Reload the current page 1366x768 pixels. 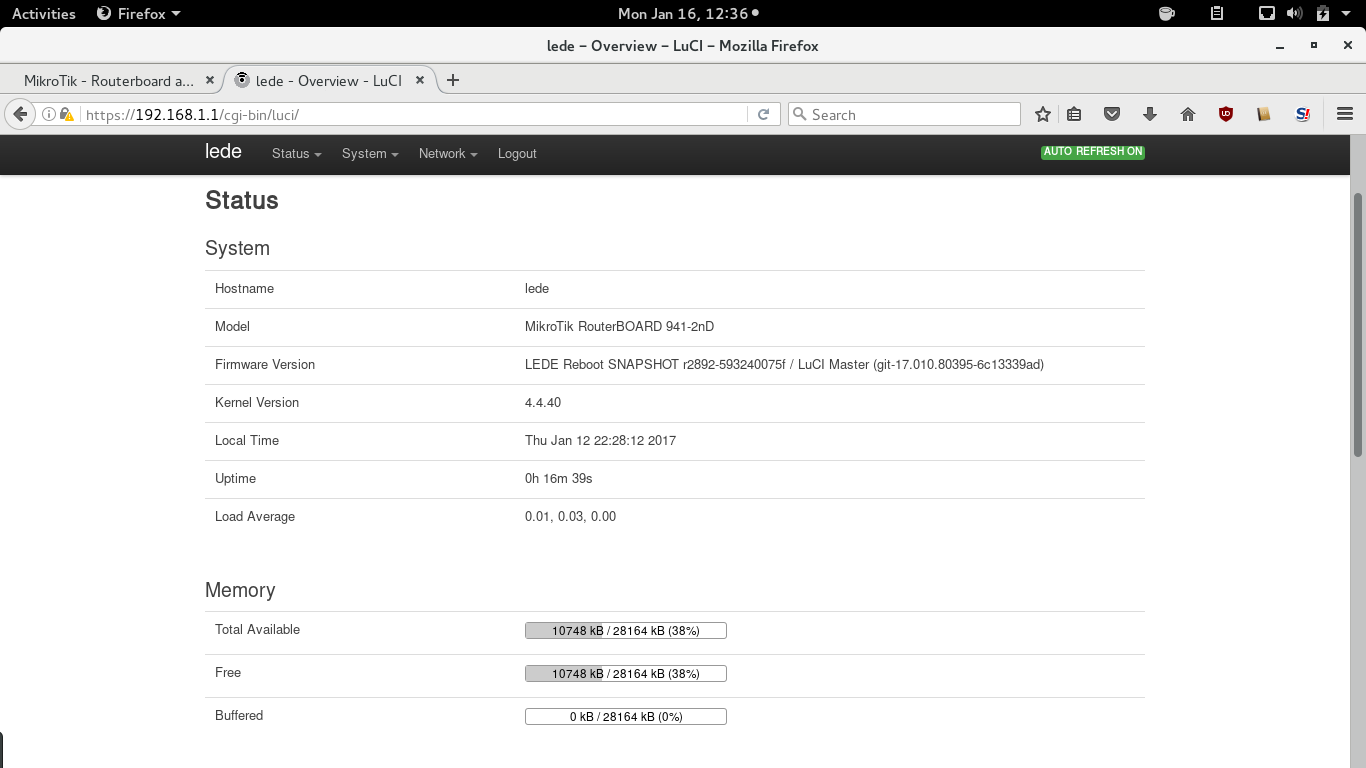tap(763, 115)
